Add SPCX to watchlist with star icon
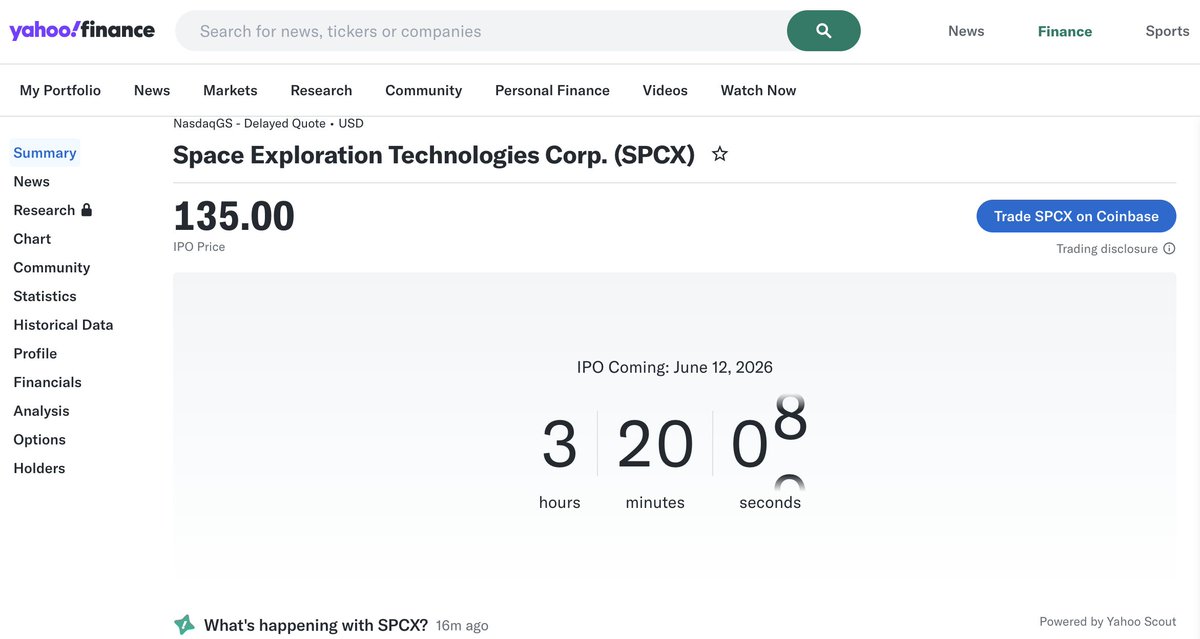This screenshot has width=1200, height=639. click(719, 154)
